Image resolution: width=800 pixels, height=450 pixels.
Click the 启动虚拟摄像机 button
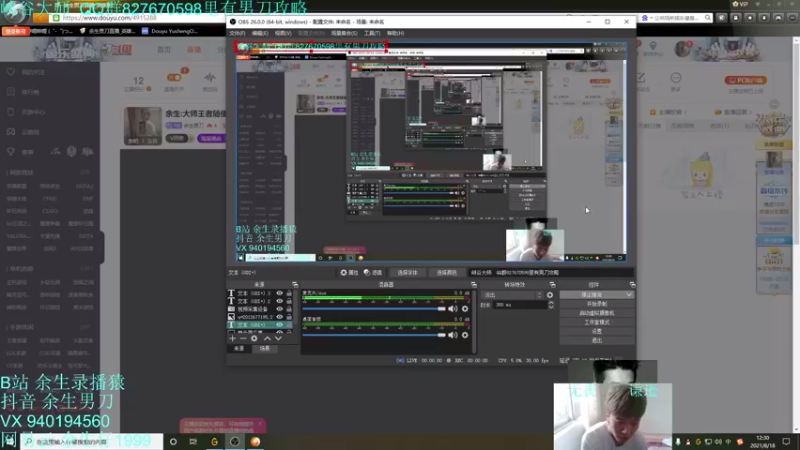[x=597, y=313]
